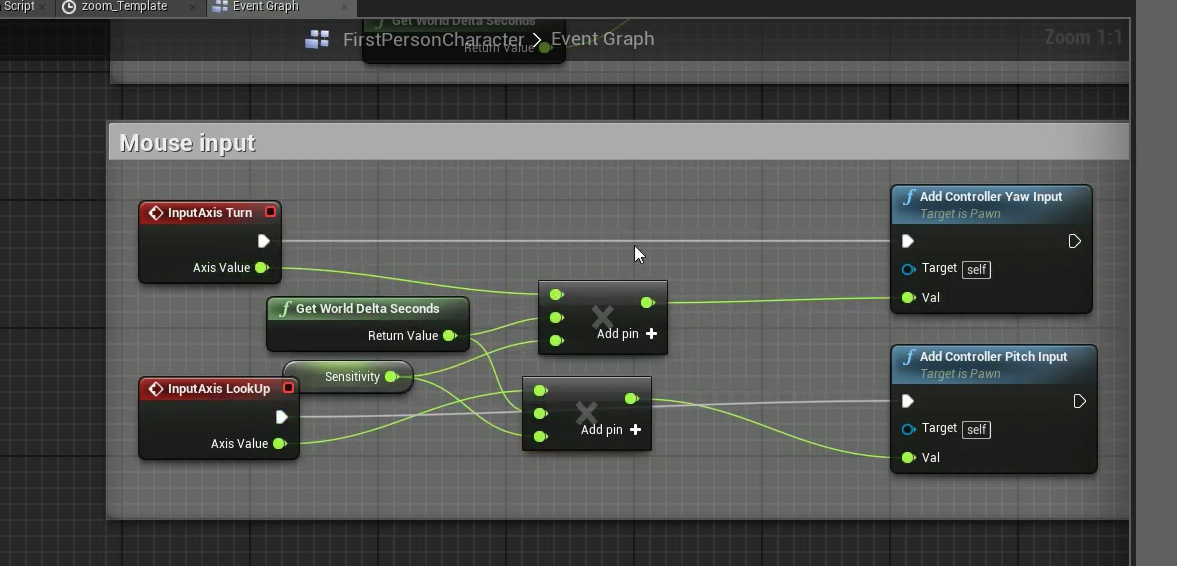The width and height of the screenshot is (1177, 566).
Task: Click InputAxis LookUp Axis Value pin
Action: click(279, 444)
